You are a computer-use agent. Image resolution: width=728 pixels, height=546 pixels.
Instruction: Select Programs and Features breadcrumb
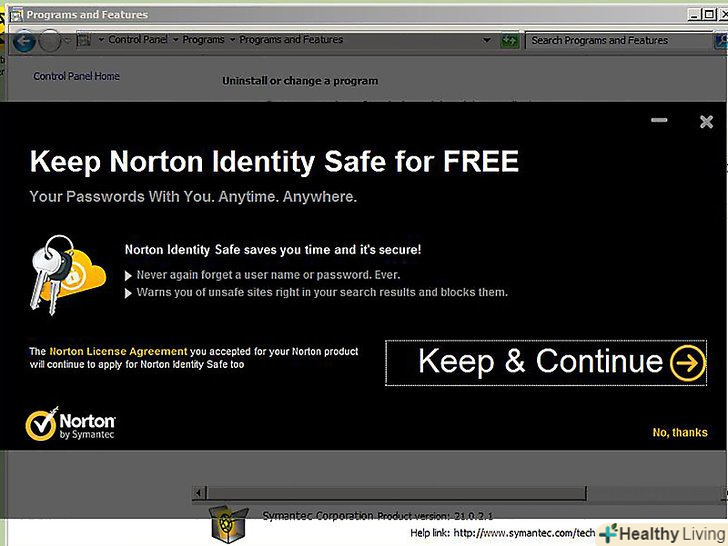pyautogui.click(x=291, y=40)
